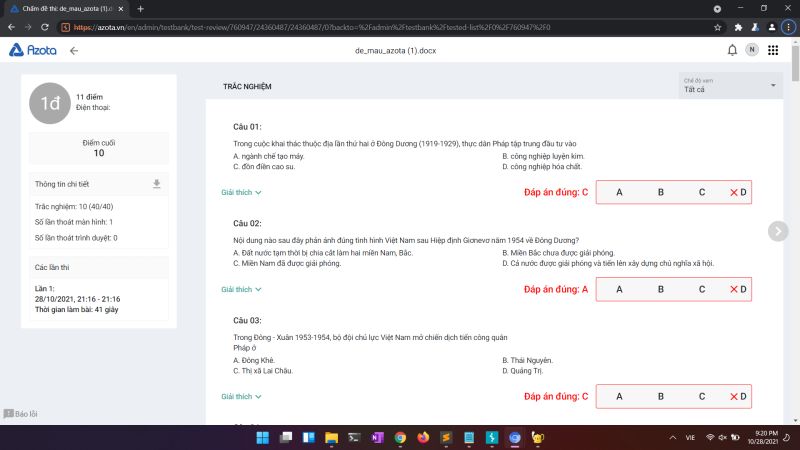Download detailed info with download icon
The width and height of the screenshot is (800, 450).
pyautogui.click(x=157, y=184)
